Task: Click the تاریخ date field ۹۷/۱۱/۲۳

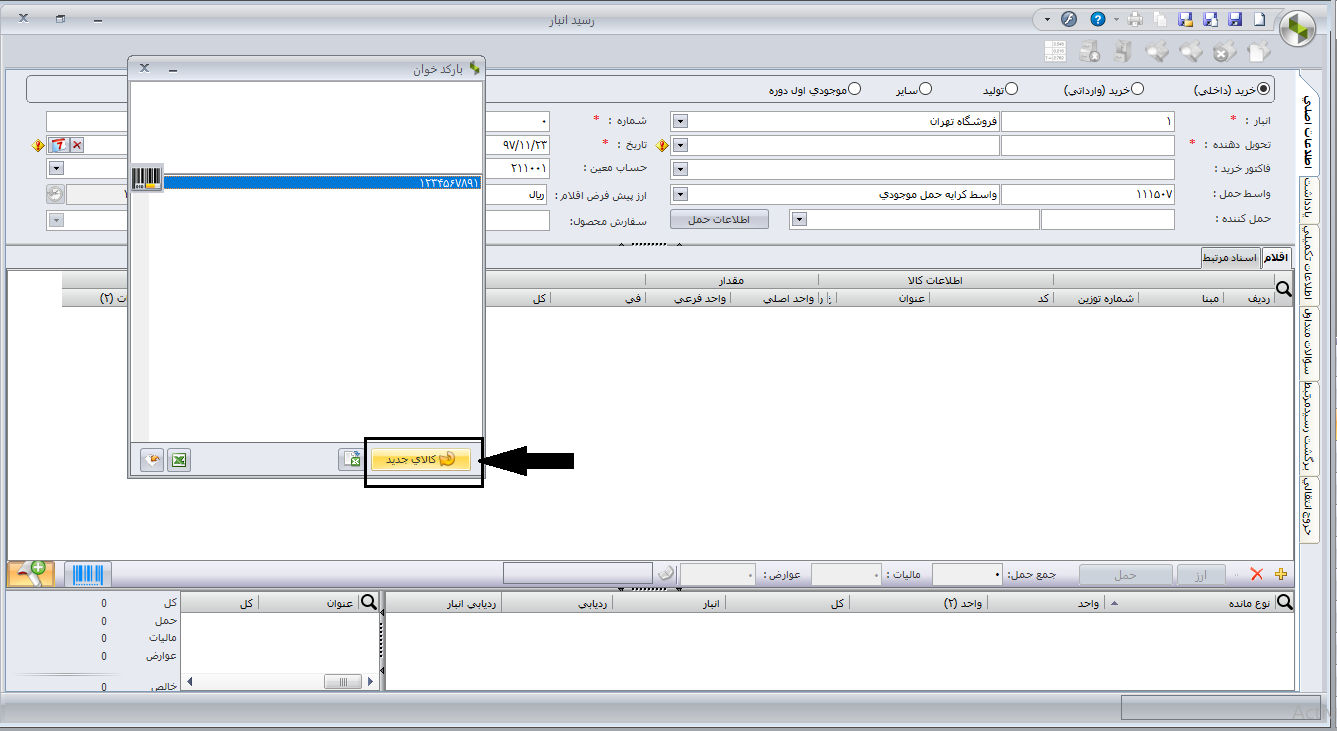Action: coord(517,145)
